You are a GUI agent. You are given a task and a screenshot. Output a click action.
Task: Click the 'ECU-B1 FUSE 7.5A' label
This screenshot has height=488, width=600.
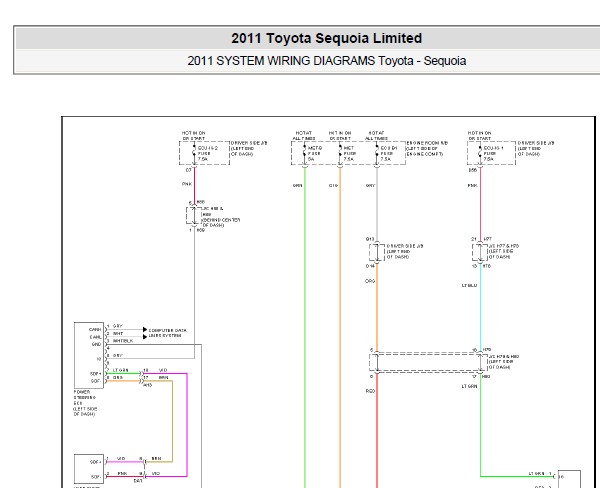(389, 153)
